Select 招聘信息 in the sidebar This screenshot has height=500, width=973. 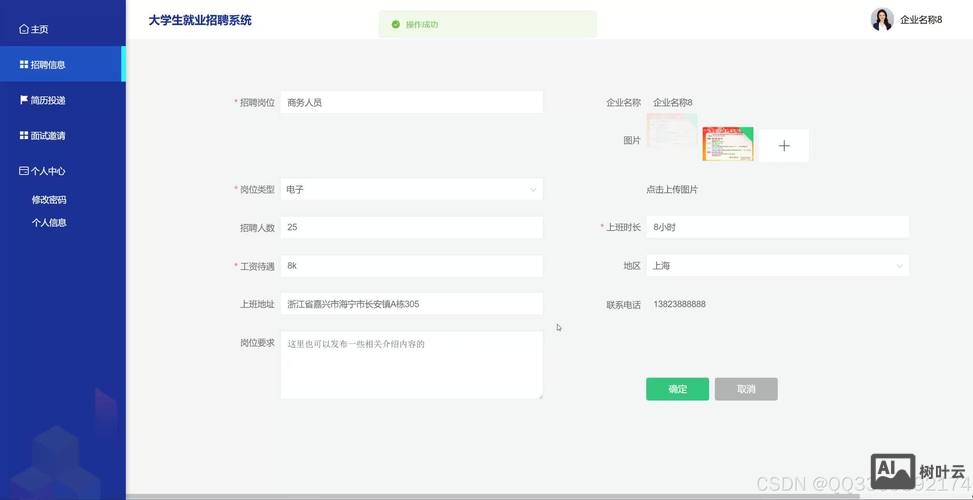point(63,65)
